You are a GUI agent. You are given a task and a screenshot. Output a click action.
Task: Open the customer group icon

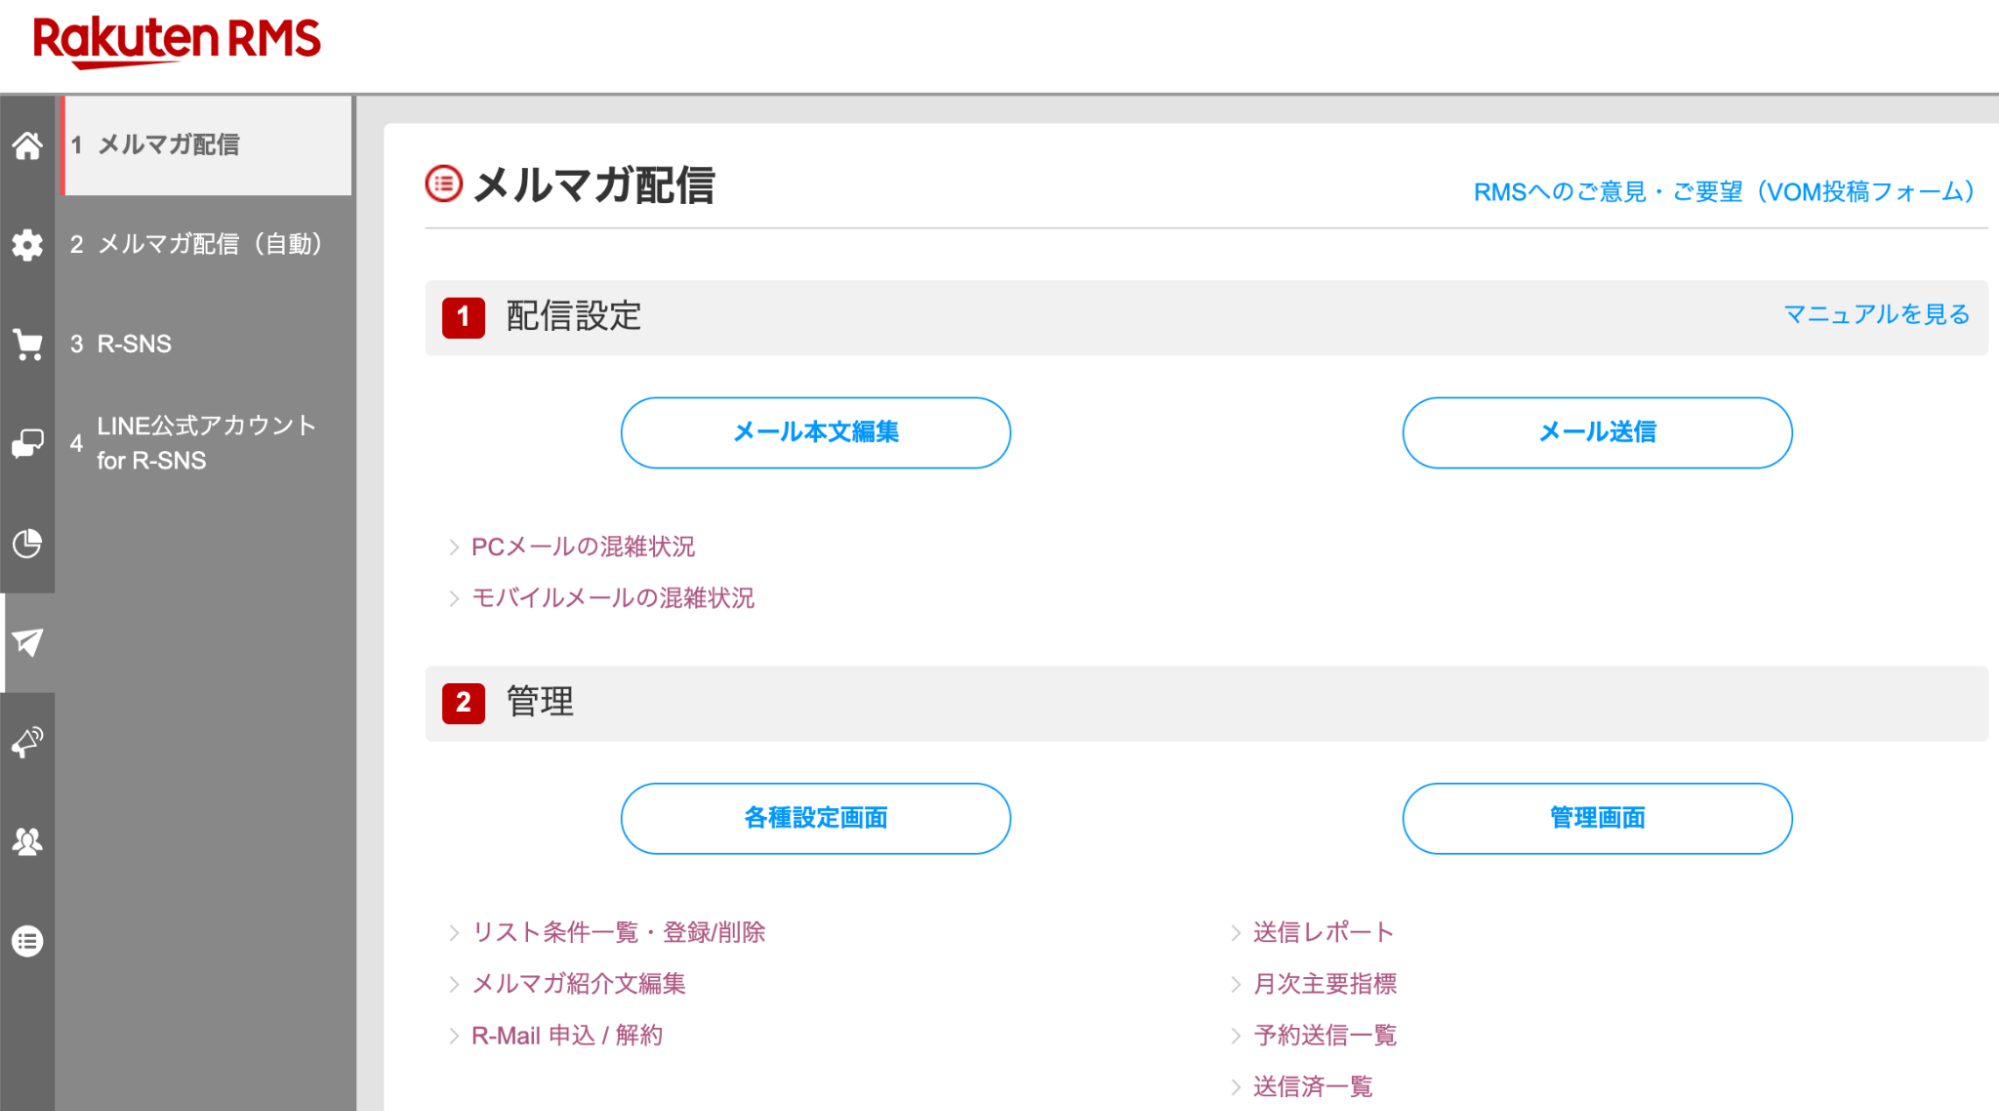pos(27,841)
